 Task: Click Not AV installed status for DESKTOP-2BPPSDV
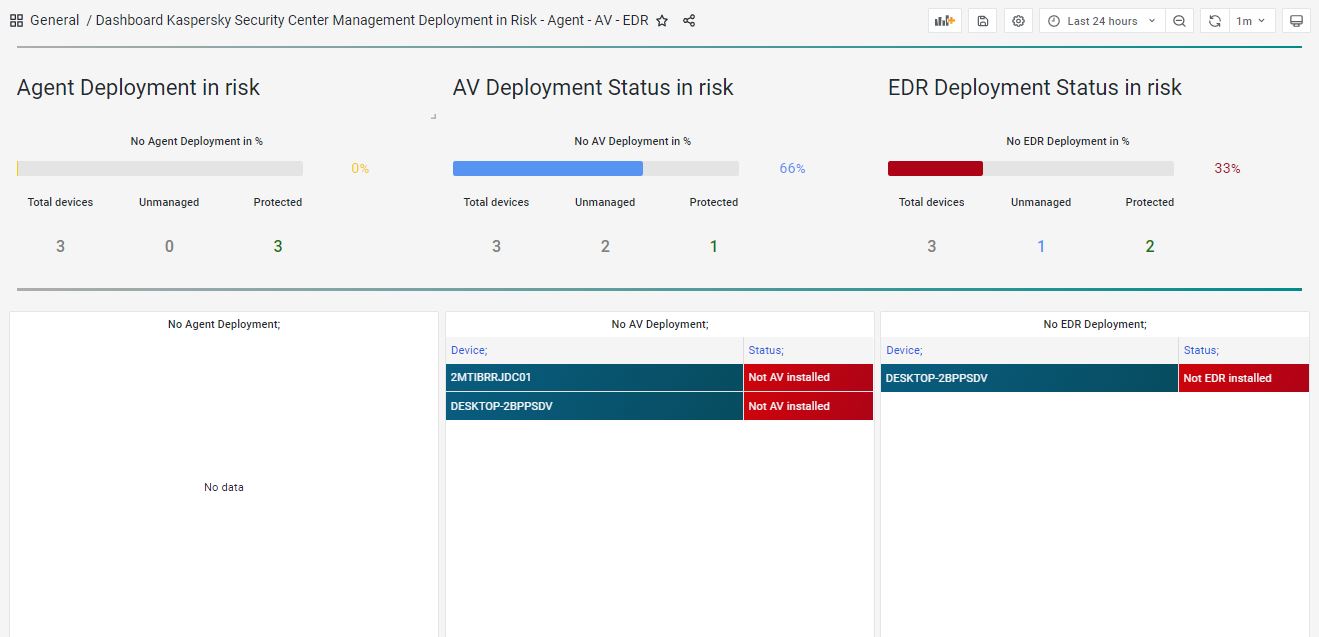click(808, 406)
